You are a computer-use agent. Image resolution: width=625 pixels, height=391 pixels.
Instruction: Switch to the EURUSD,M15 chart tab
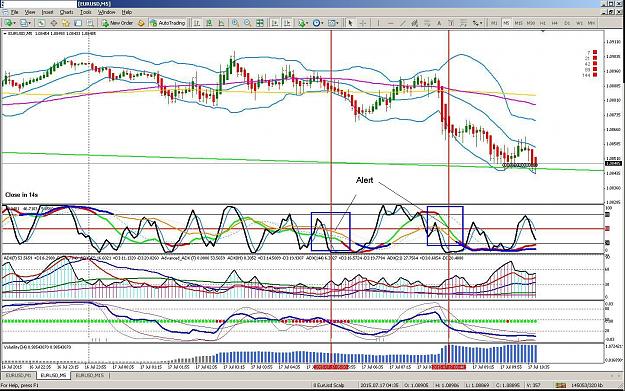click(90, 375)
